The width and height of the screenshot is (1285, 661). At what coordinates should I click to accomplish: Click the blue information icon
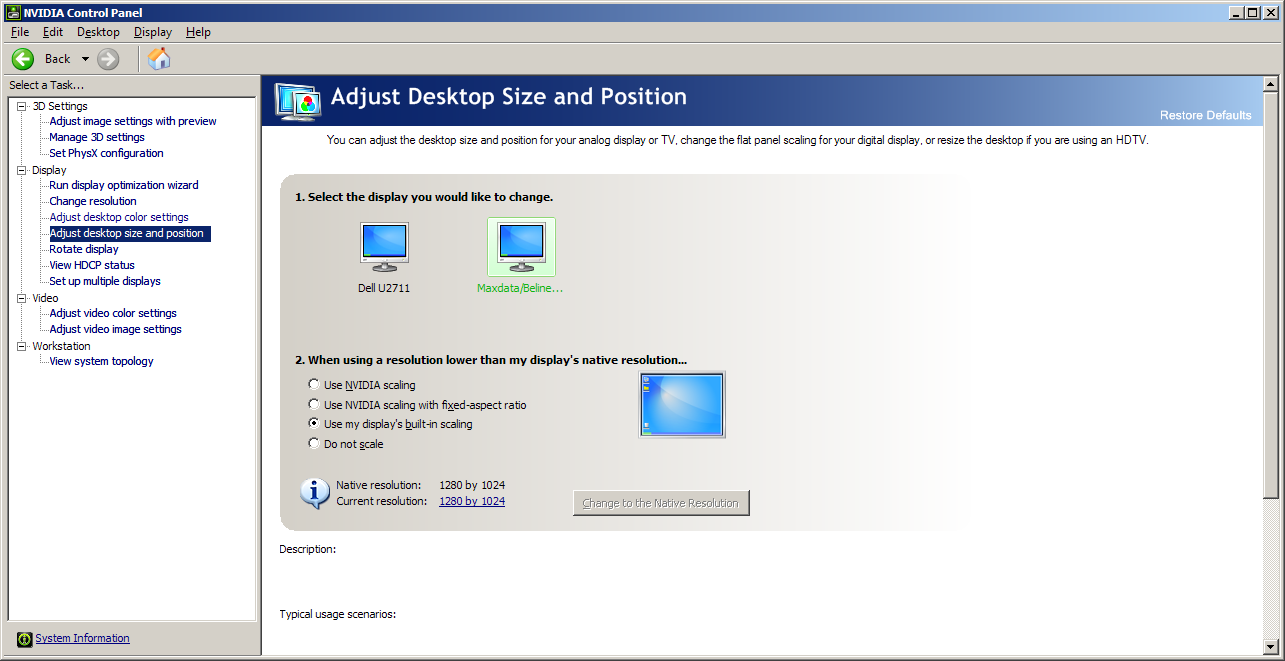(314, 493)
